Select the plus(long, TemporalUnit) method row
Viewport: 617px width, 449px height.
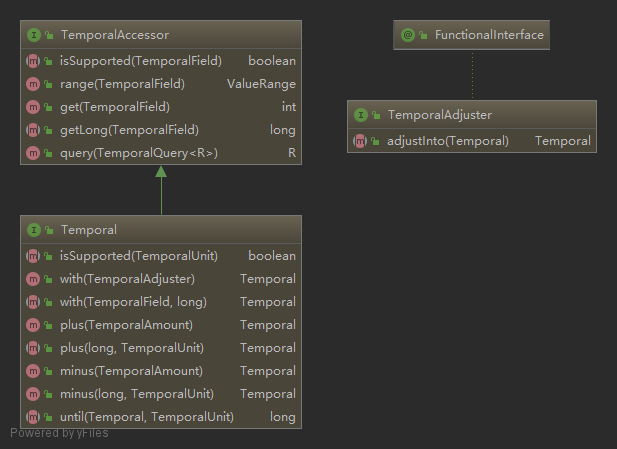[160, 348]
